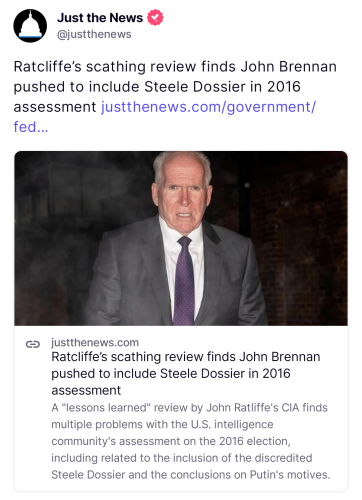This screenshot has width=362, height=500.
Task: Click the truncated "fed…" link portion
Action: [31, 127]
